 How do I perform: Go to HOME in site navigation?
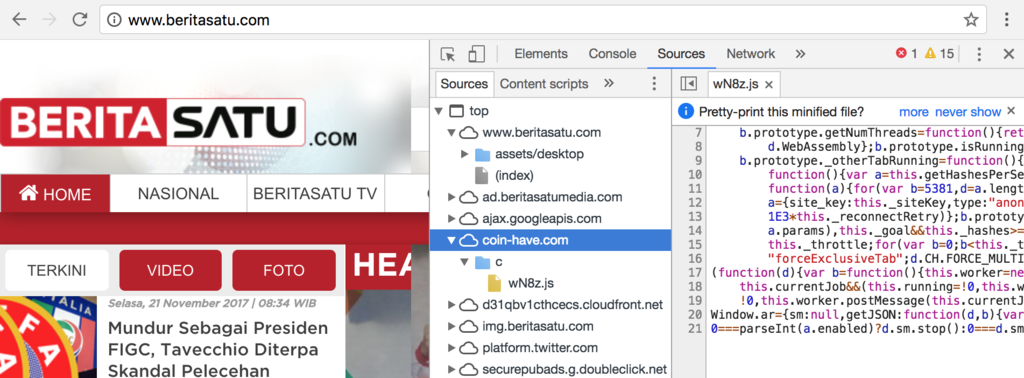56,193
